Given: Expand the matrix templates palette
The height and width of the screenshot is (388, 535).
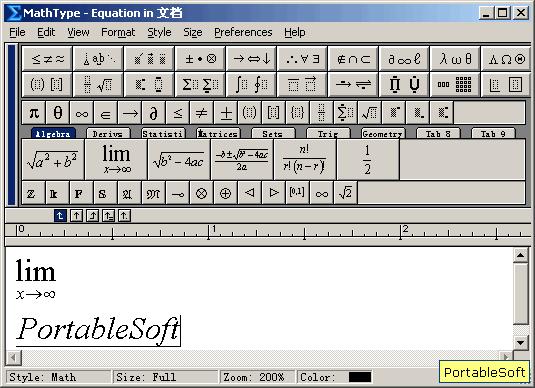Looking at the screenshot, I should point(455,85).
